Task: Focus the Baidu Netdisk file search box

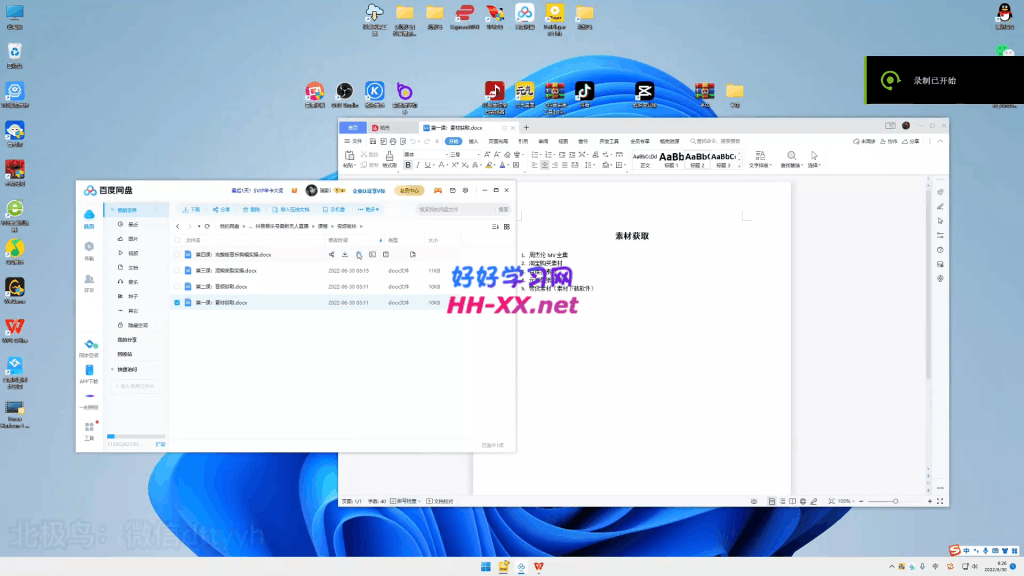Action: coord(455,210)
